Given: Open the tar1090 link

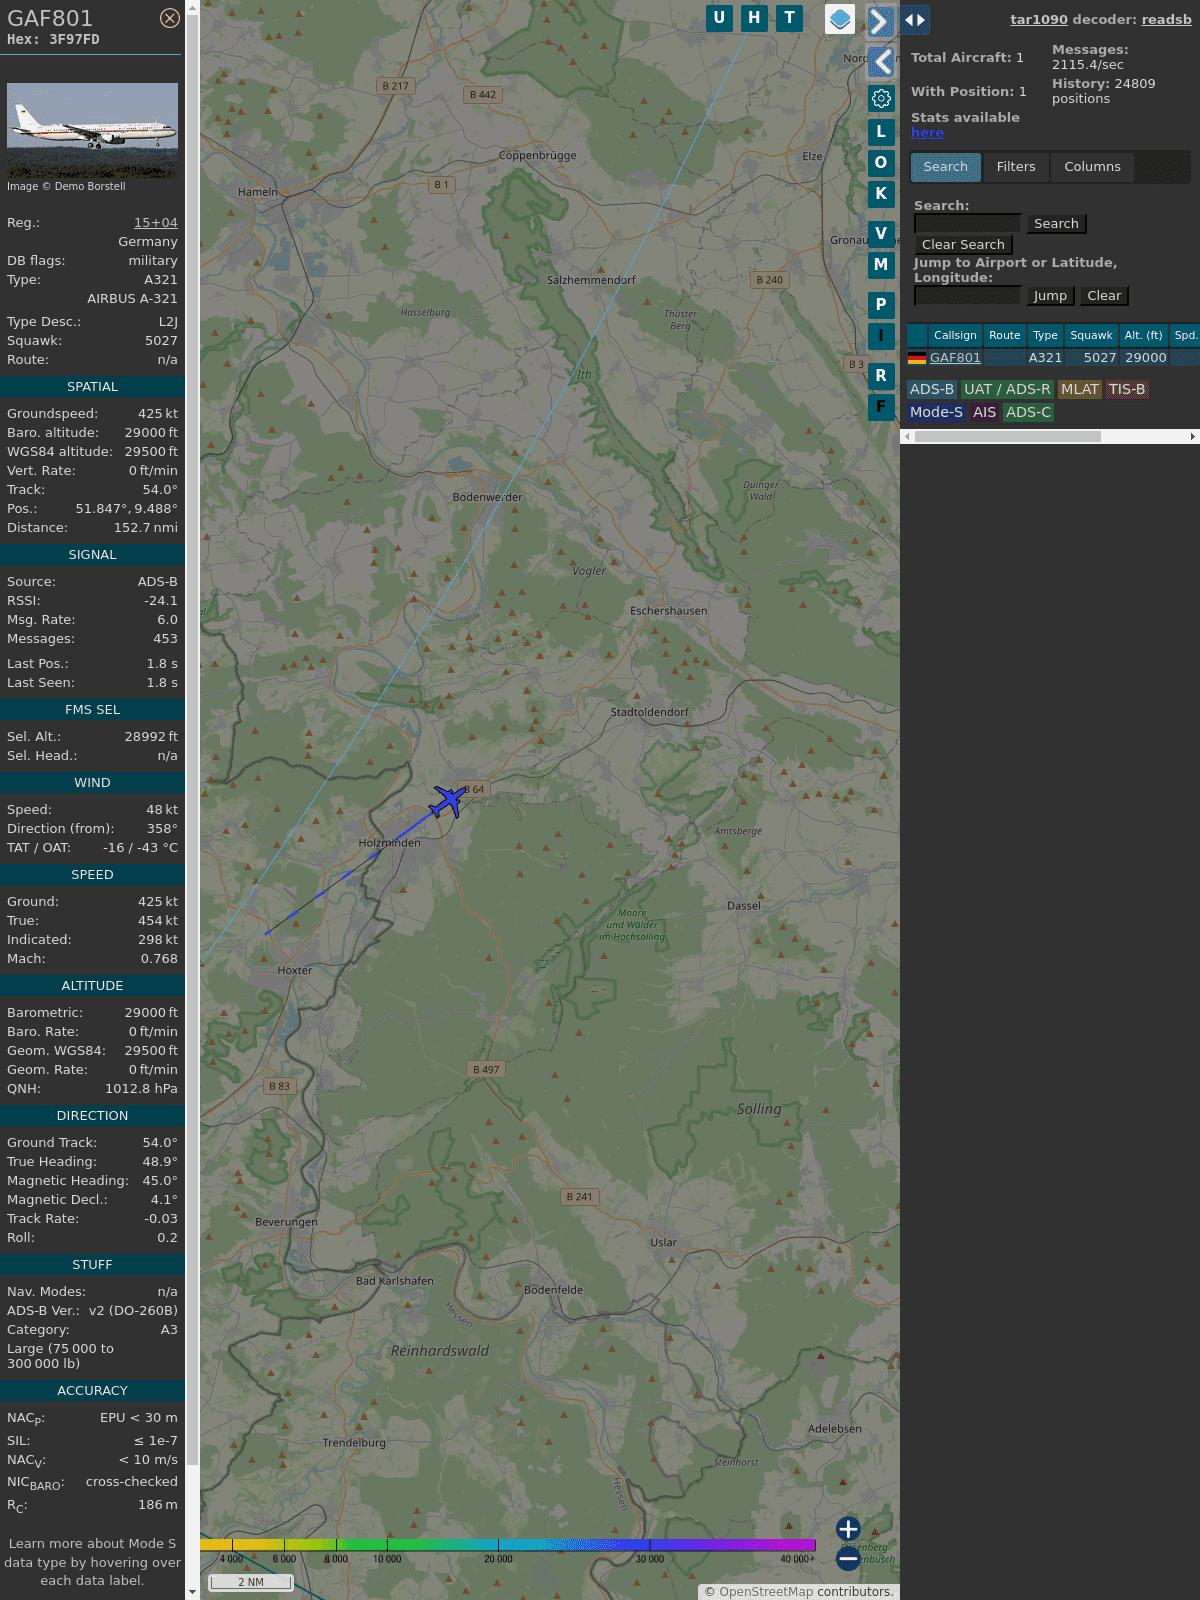Looking at the screenshot, I should tap(1039, 19).
